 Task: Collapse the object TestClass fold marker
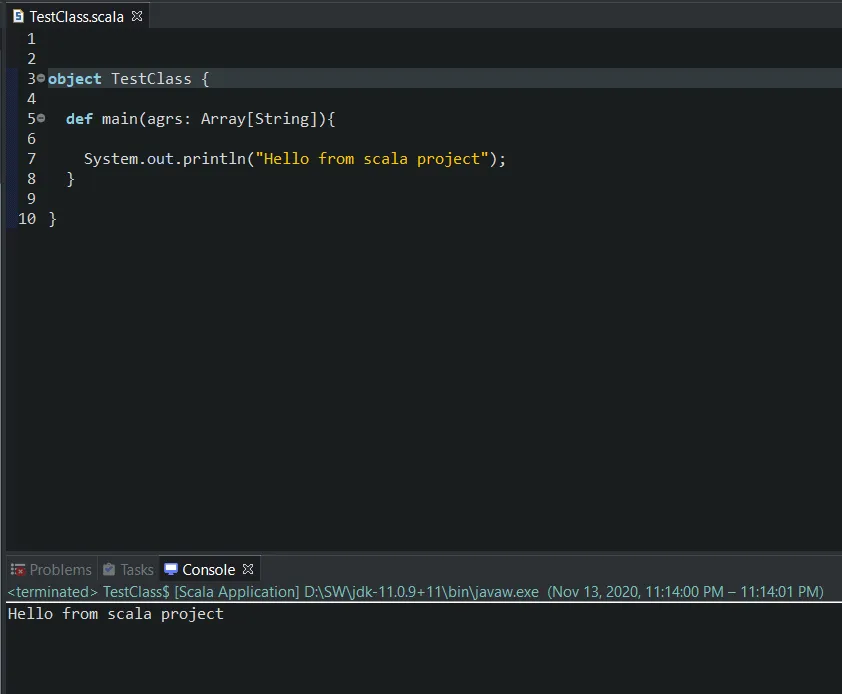(x=41, y=78)
